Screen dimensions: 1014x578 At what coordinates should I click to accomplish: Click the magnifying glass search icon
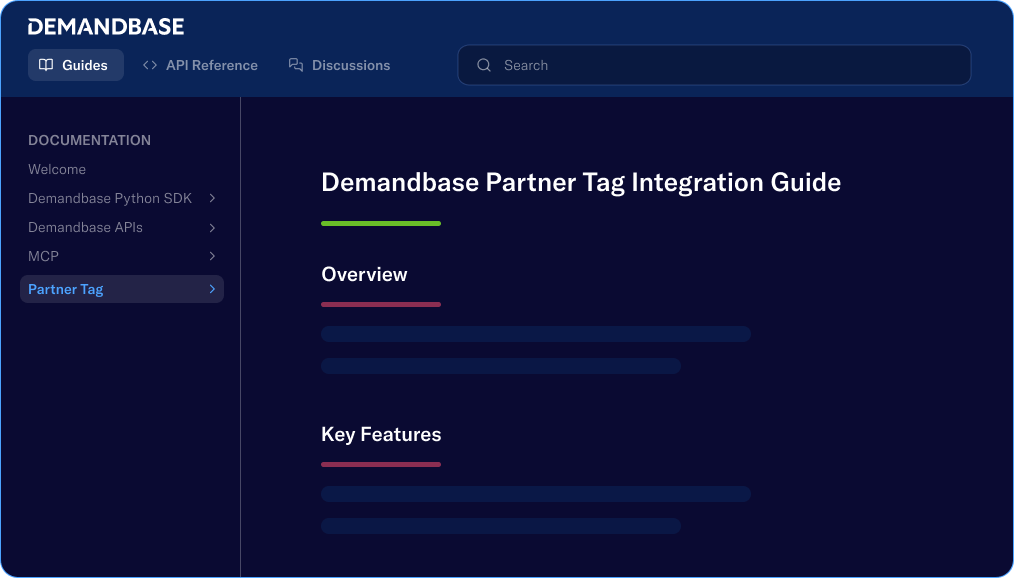[484, 65]
